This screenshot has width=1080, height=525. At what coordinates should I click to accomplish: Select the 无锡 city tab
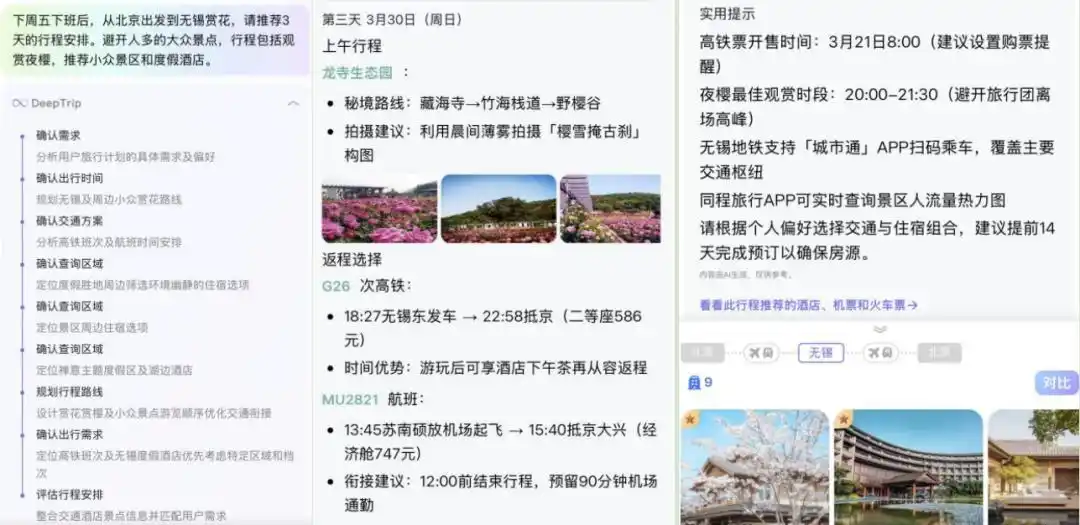pos(820,353)
